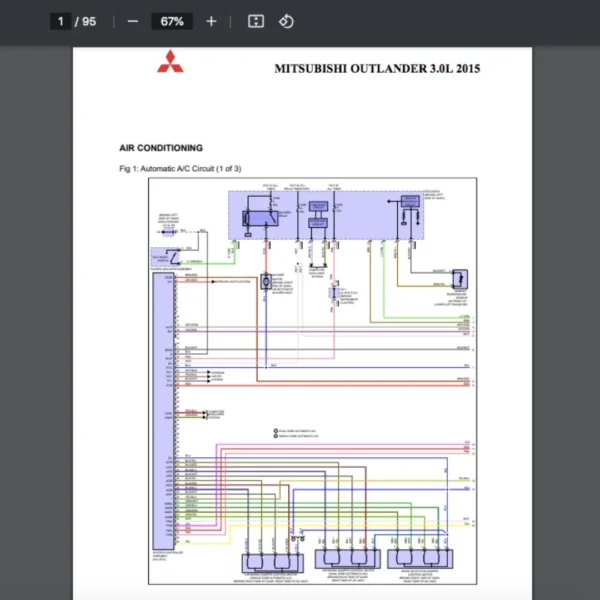Click the bottom-middle damper control motor box

[x=348, y=558]
